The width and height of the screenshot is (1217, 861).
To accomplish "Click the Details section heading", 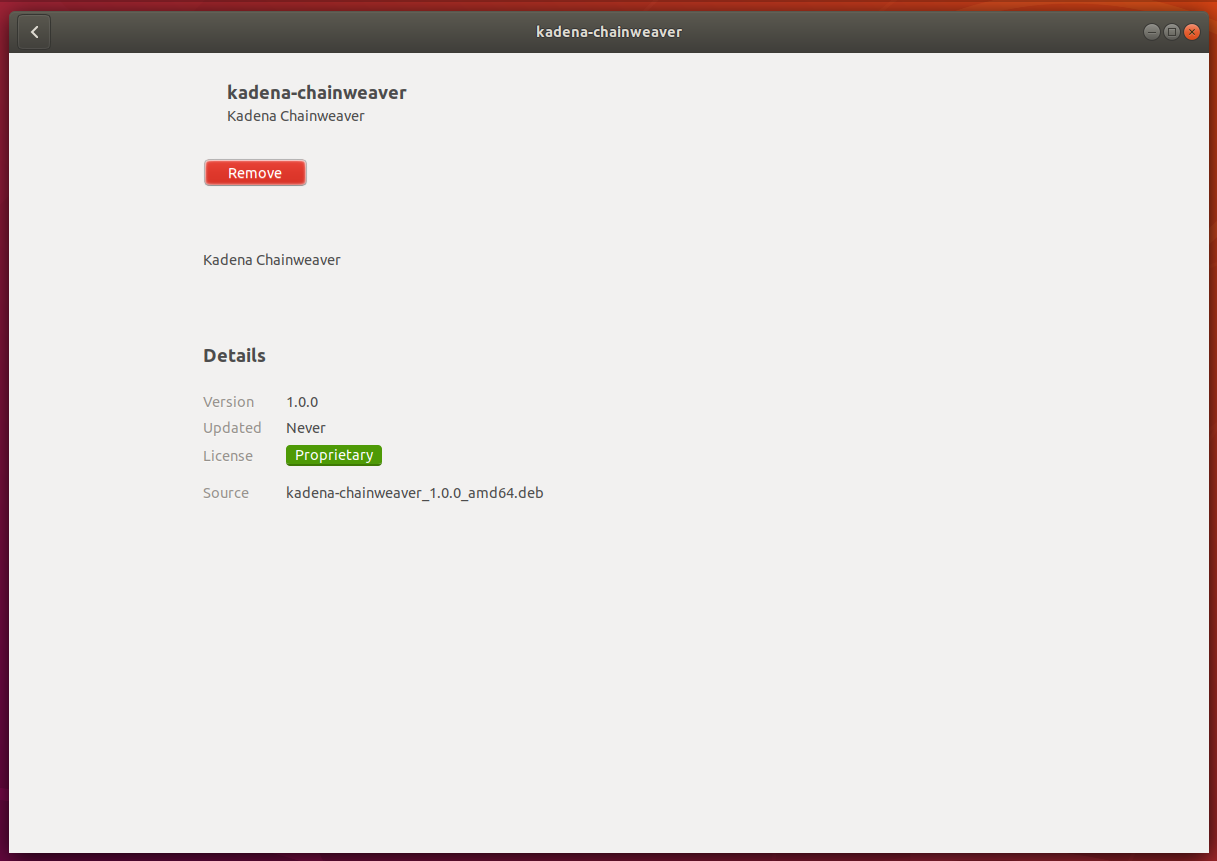I will (234, 356).
